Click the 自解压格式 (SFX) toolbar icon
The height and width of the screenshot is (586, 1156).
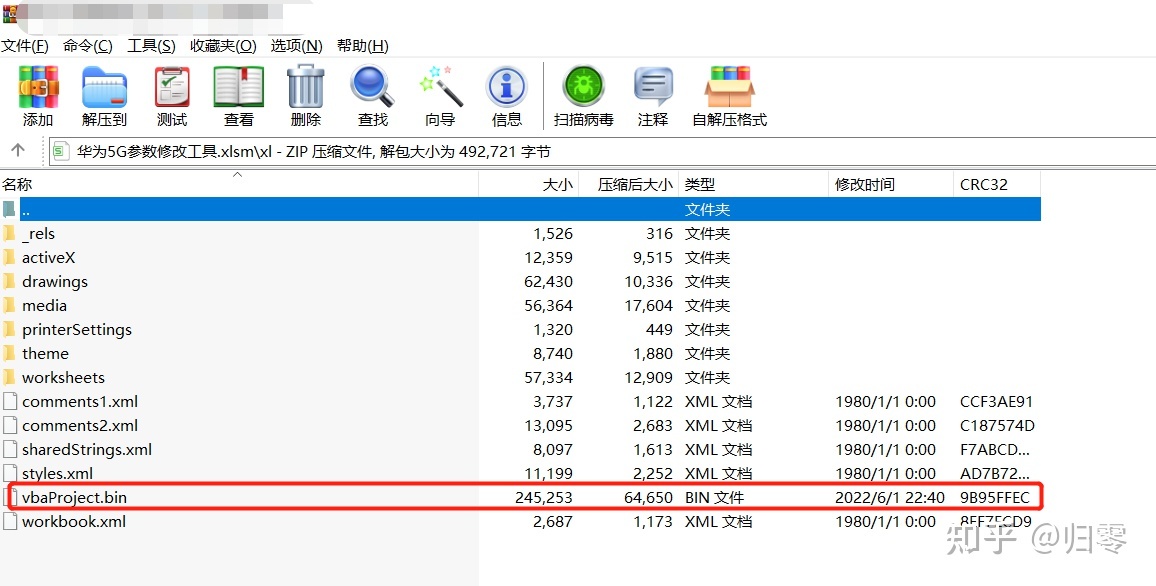(729, 87)
